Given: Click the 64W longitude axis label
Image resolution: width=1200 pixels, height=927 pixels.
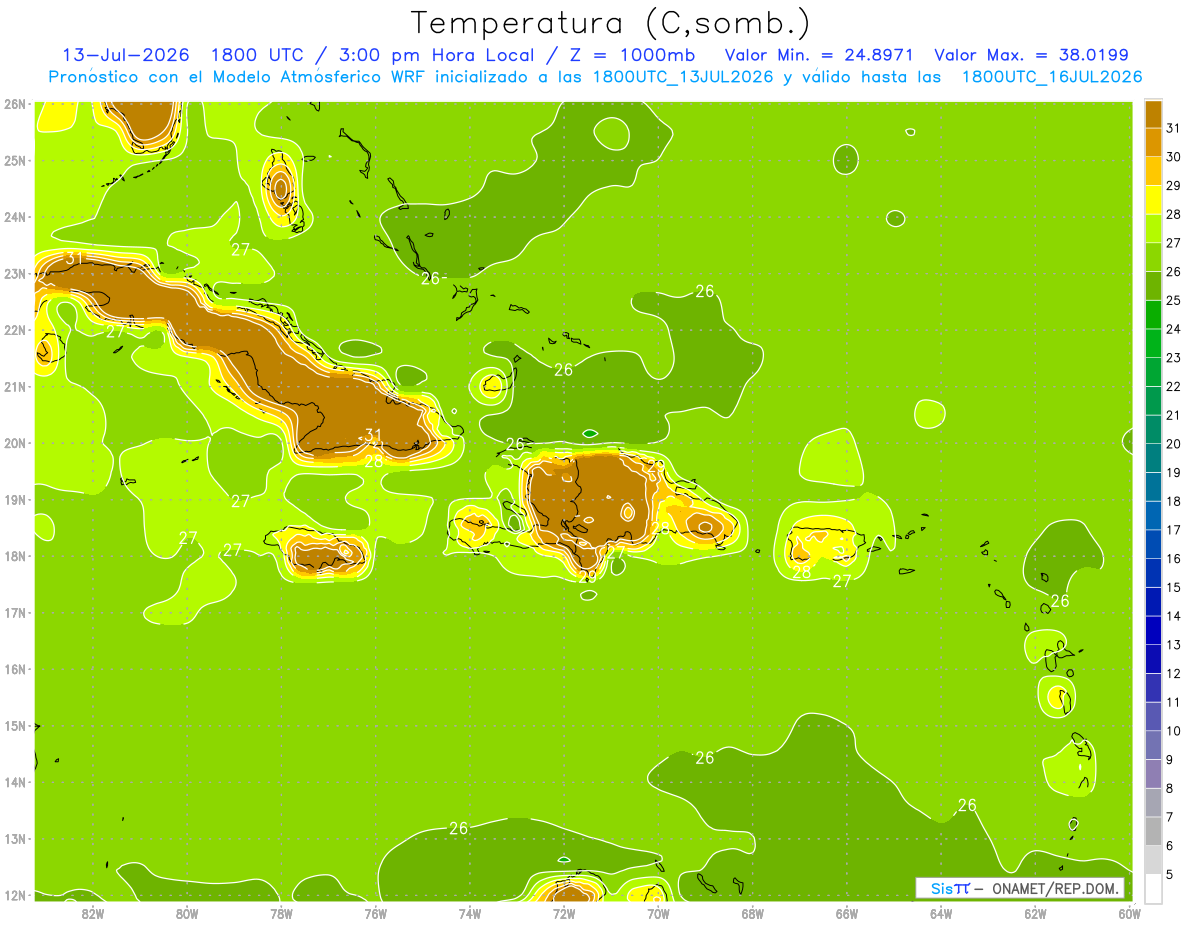Looking at the screenshot, I should [941, 913].
